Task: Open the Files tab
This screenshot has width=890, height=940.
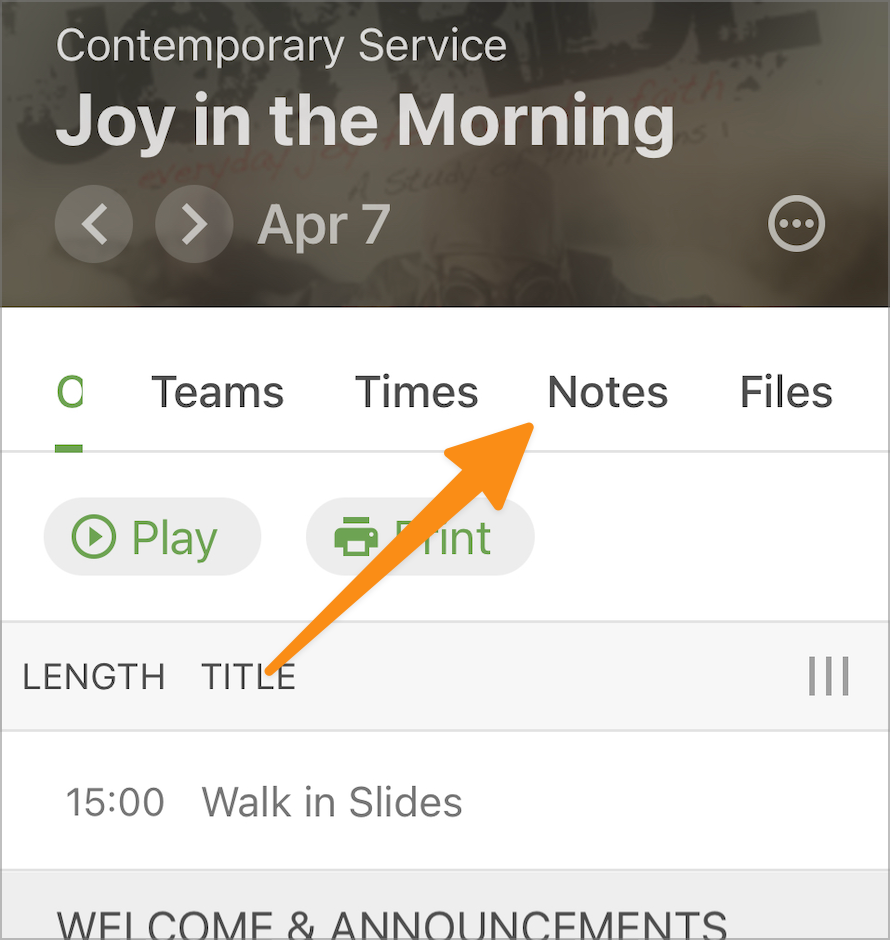Action: [x=786, y=393]
